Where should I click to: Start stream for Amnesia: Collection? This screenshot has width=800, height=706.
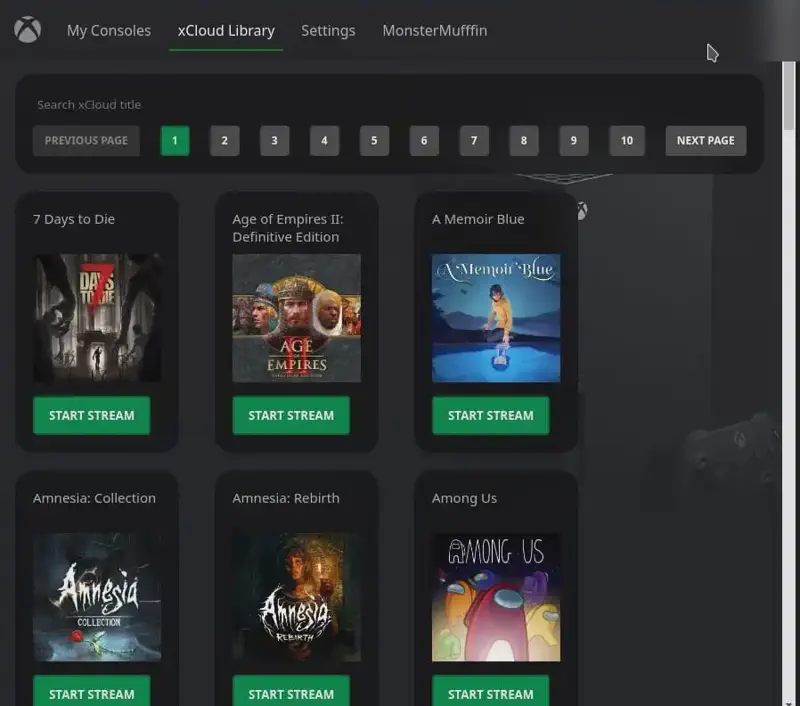tap(91, 692)
